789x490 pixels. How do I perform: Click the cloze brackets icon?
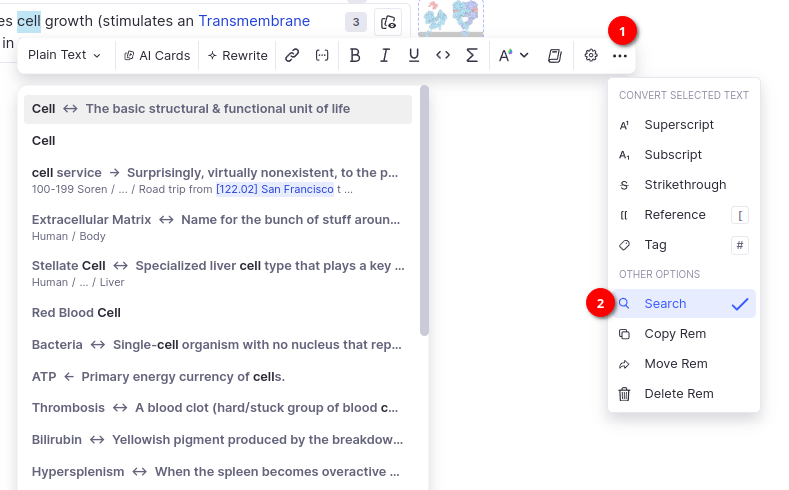click(321, 56)
